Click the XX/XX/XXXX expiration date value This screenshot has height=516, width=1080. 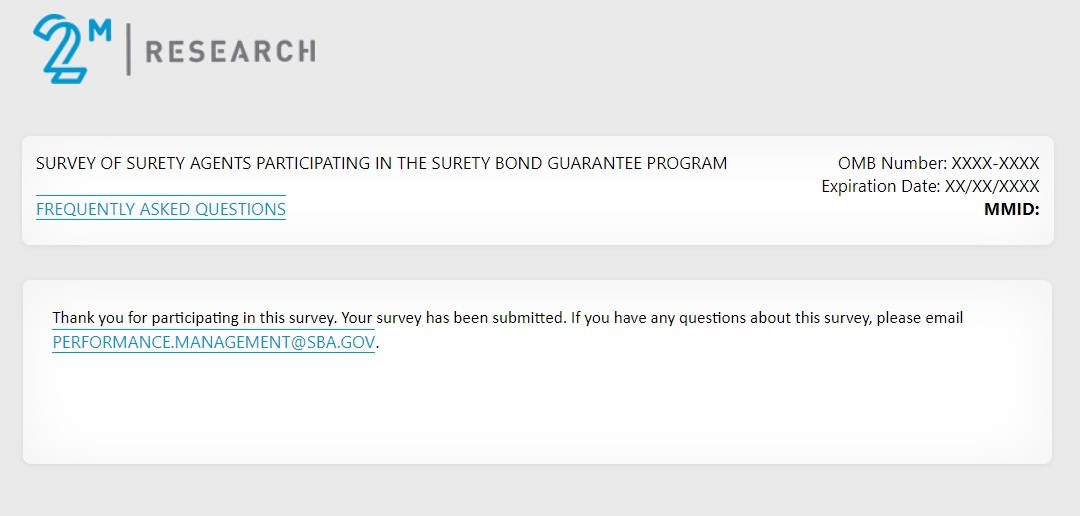click(x=992, y=186)
